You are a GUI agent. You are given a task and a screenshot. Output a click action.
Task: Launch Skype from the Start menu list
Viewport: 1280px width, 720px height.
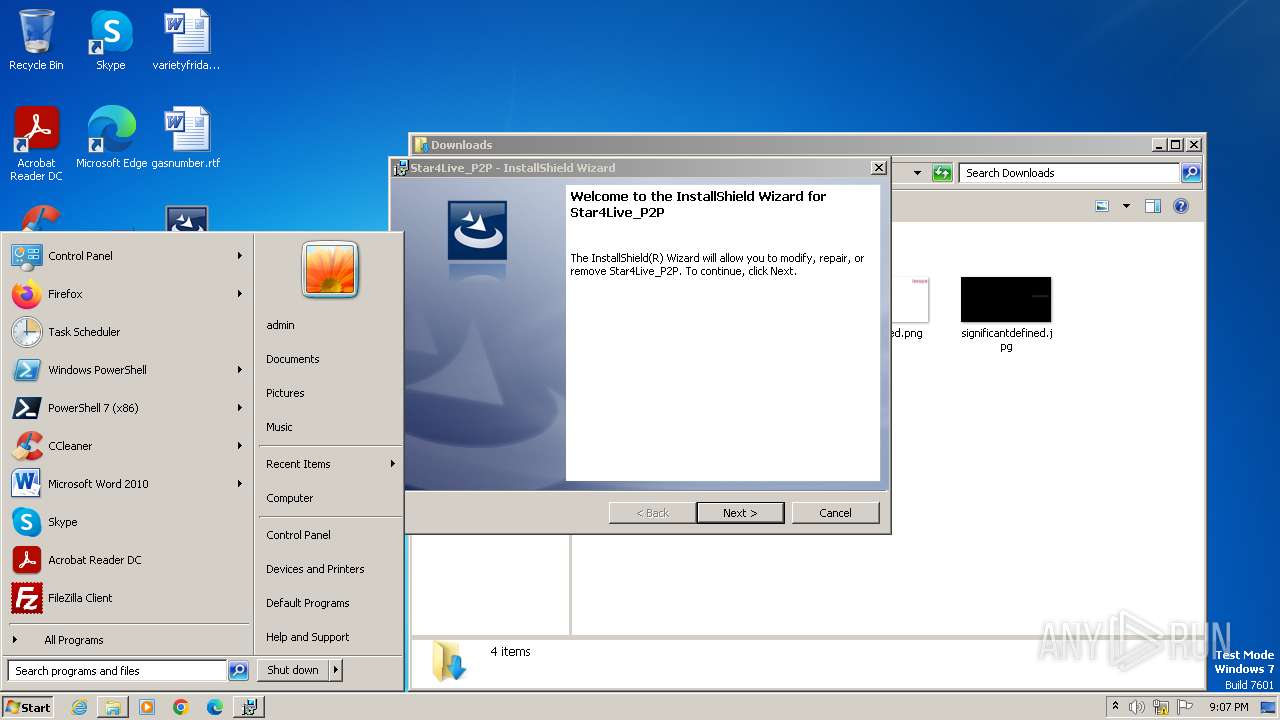point(126,522)
